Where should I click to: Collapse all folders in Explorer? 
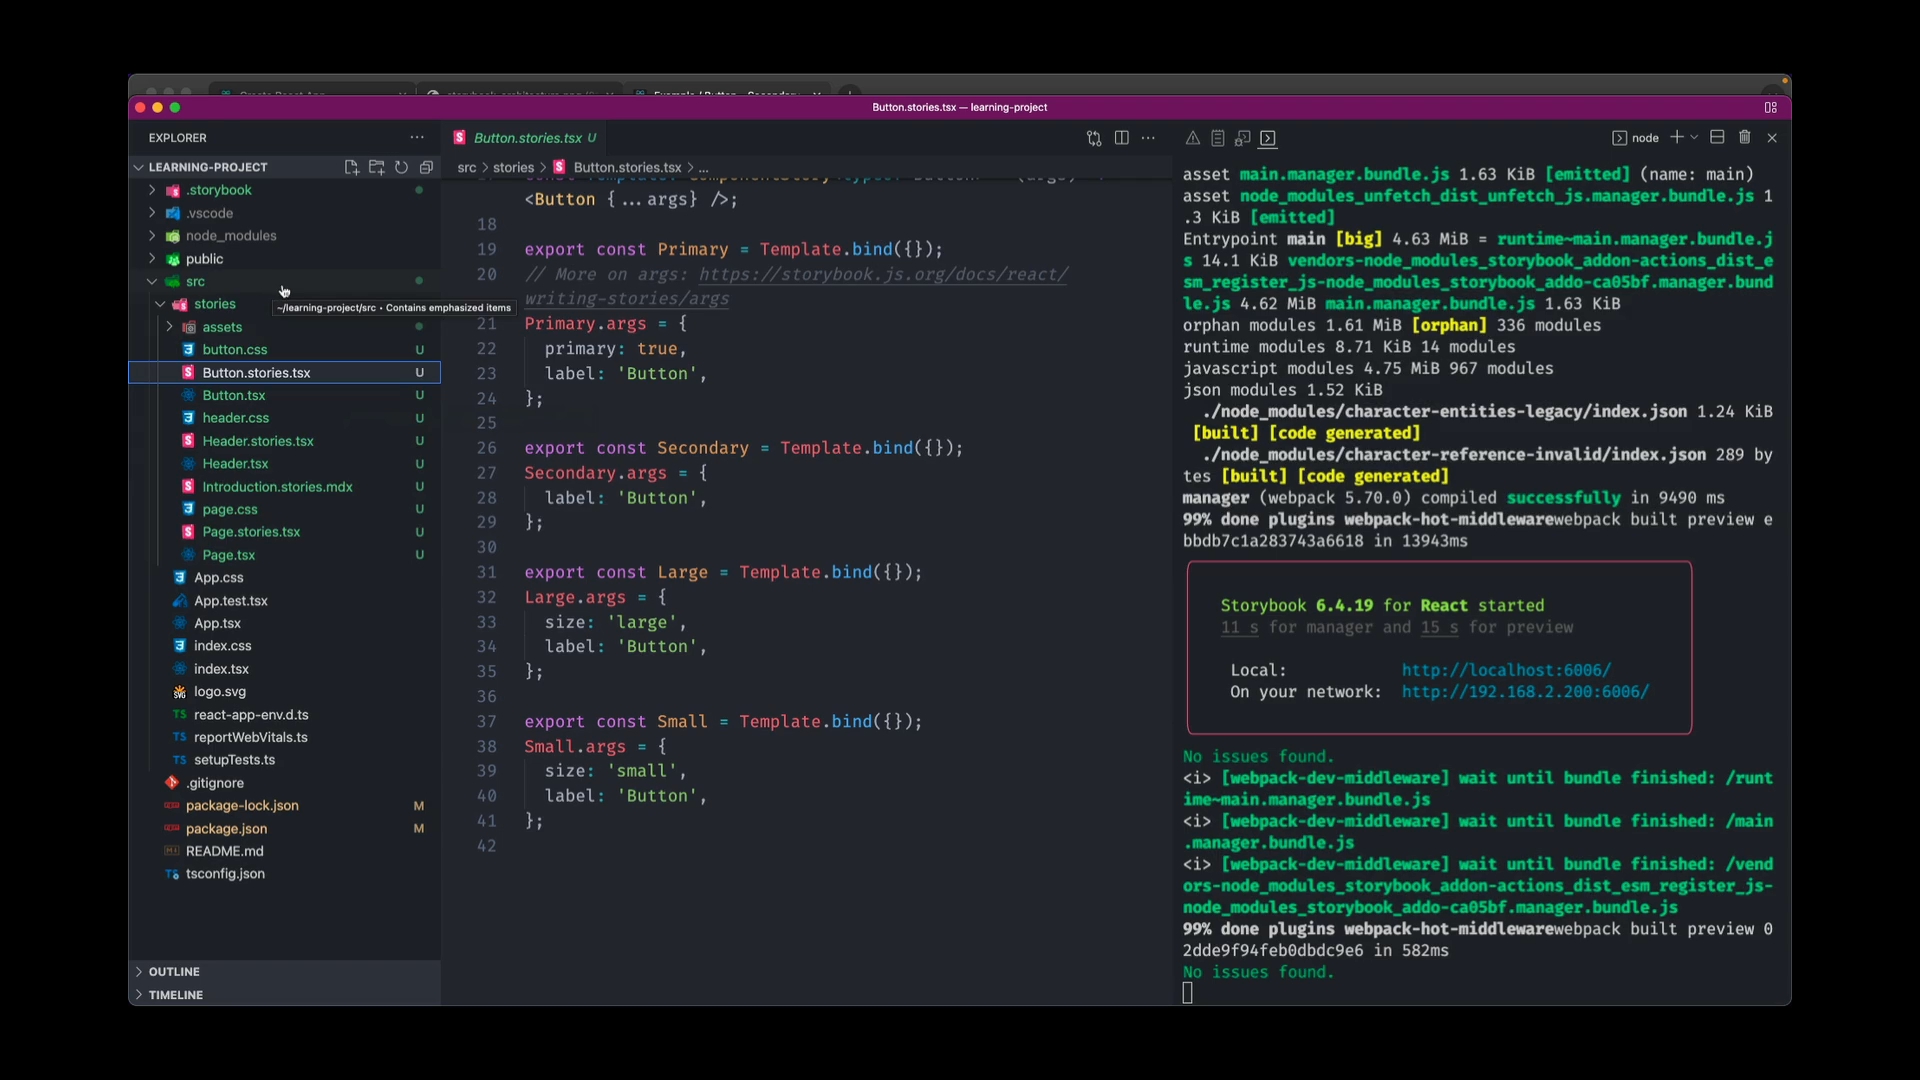pyautogui.click(x=426, y=167)
